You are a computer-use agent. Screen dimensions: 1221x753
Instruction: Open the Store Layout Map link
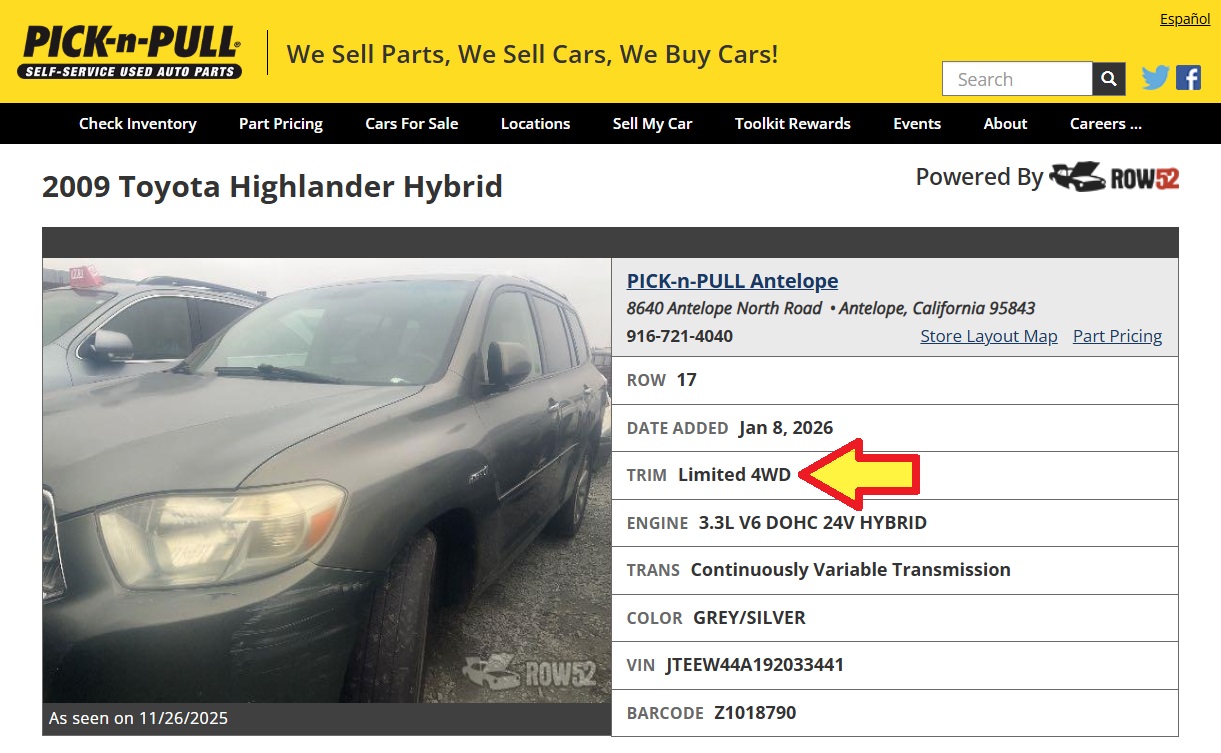(x=989, y=336)
